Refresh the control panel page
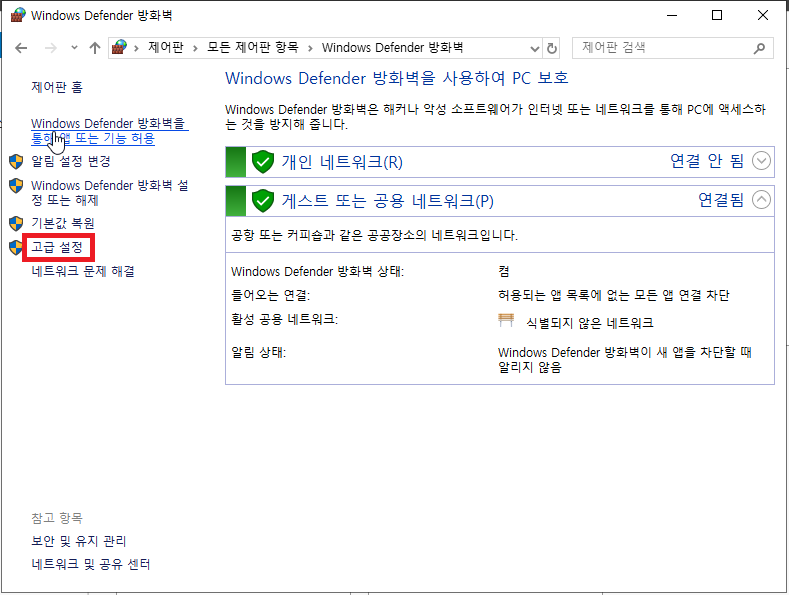Viewport: 789px width, 595px height. click(x=552, y=48)
